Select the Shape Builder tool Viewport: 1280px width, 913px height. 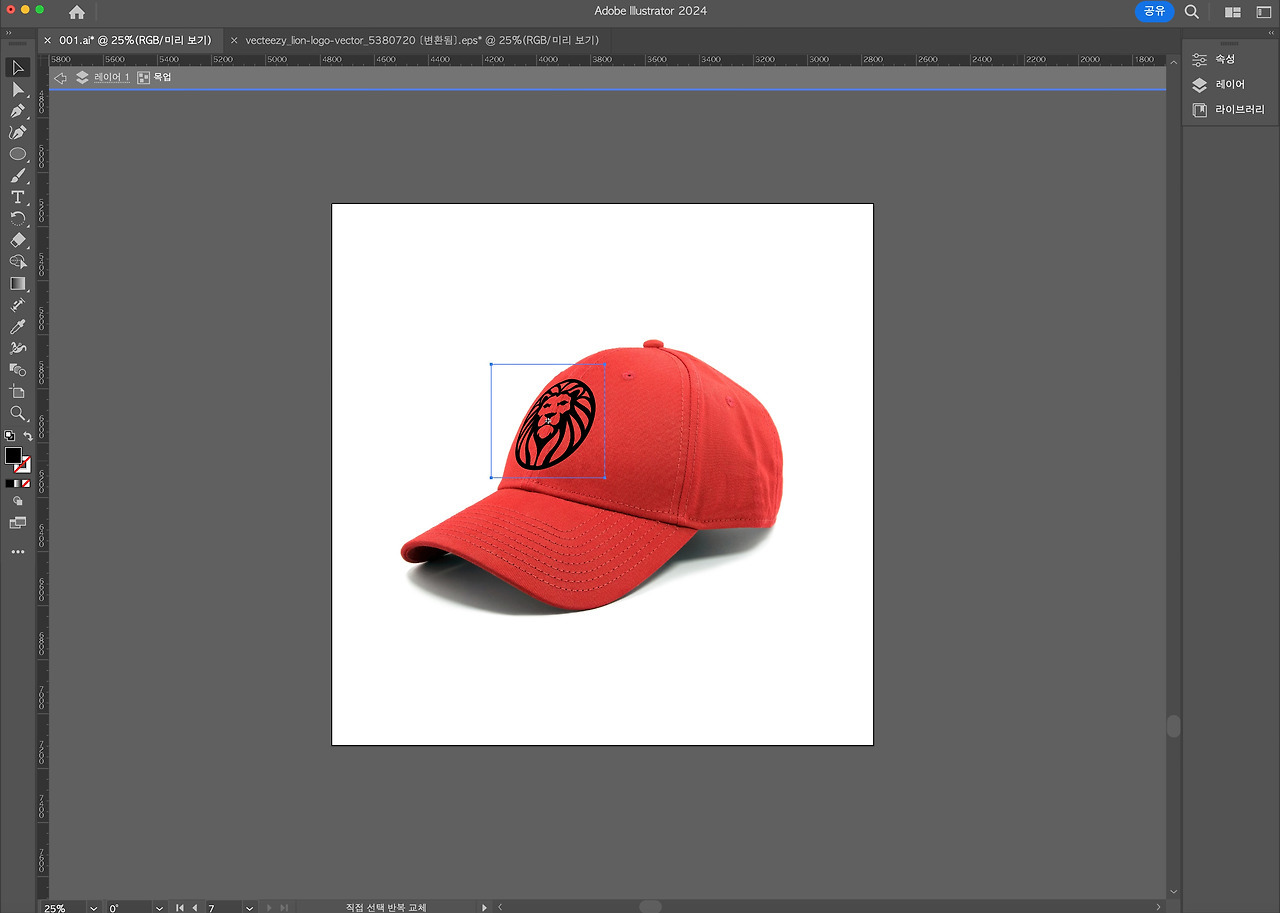pos(17,262)
